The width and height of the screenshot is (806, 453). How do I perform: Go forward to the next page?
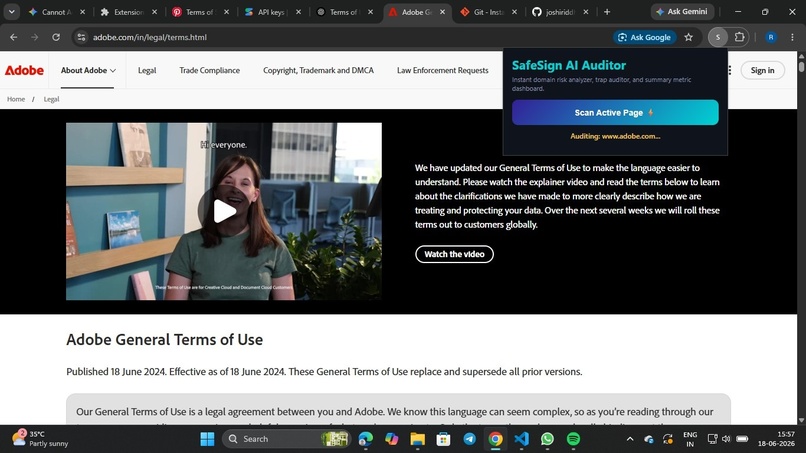click(x=34, y=37)
